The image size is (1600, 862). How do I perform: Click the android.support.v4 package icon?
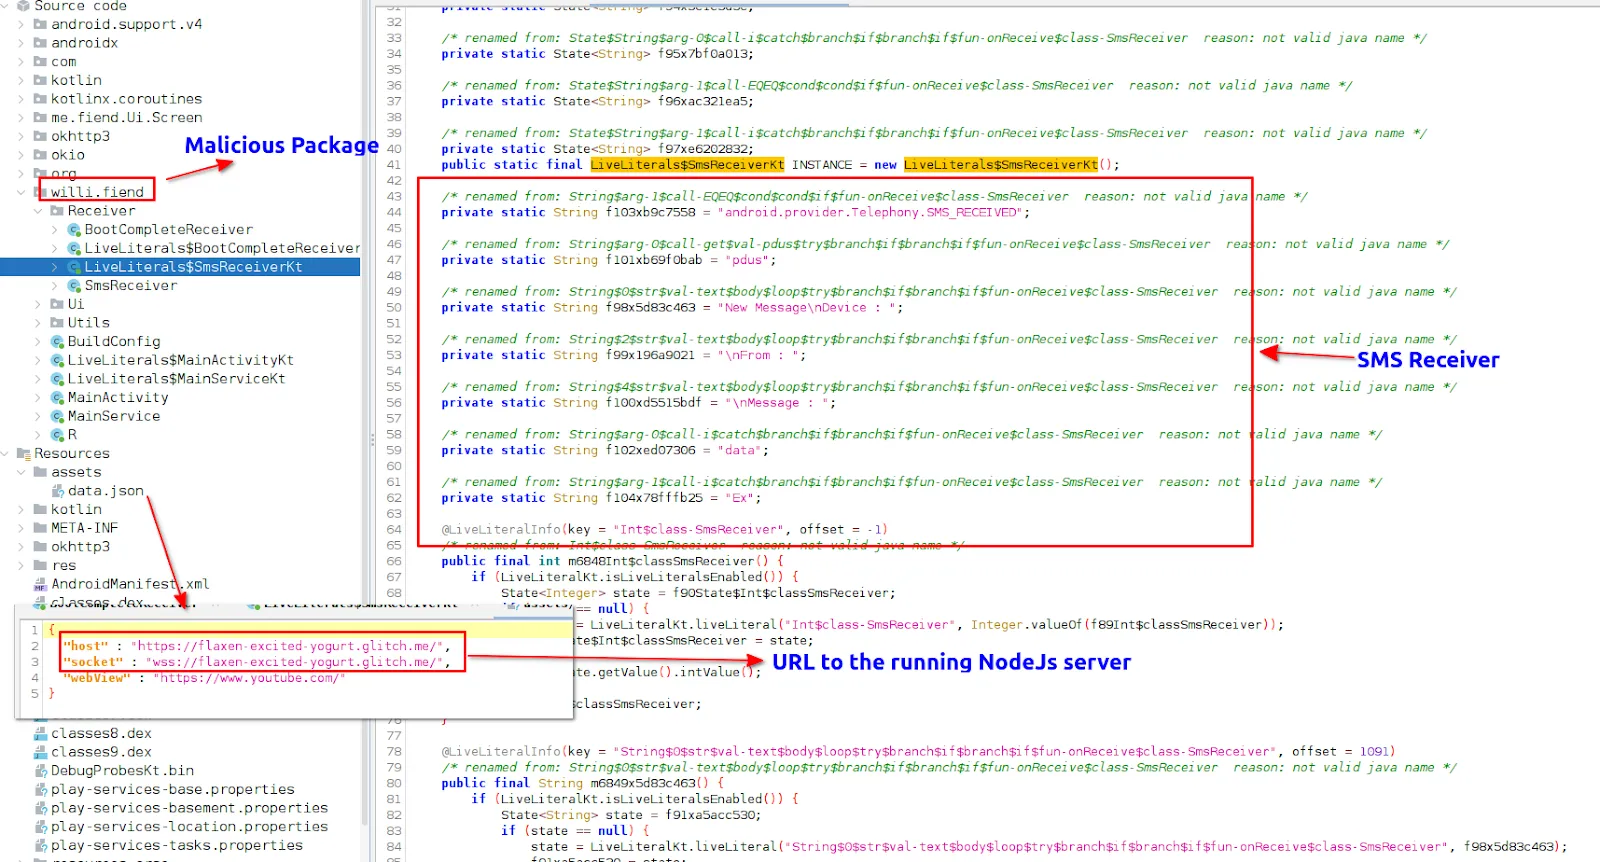point(41,24)
